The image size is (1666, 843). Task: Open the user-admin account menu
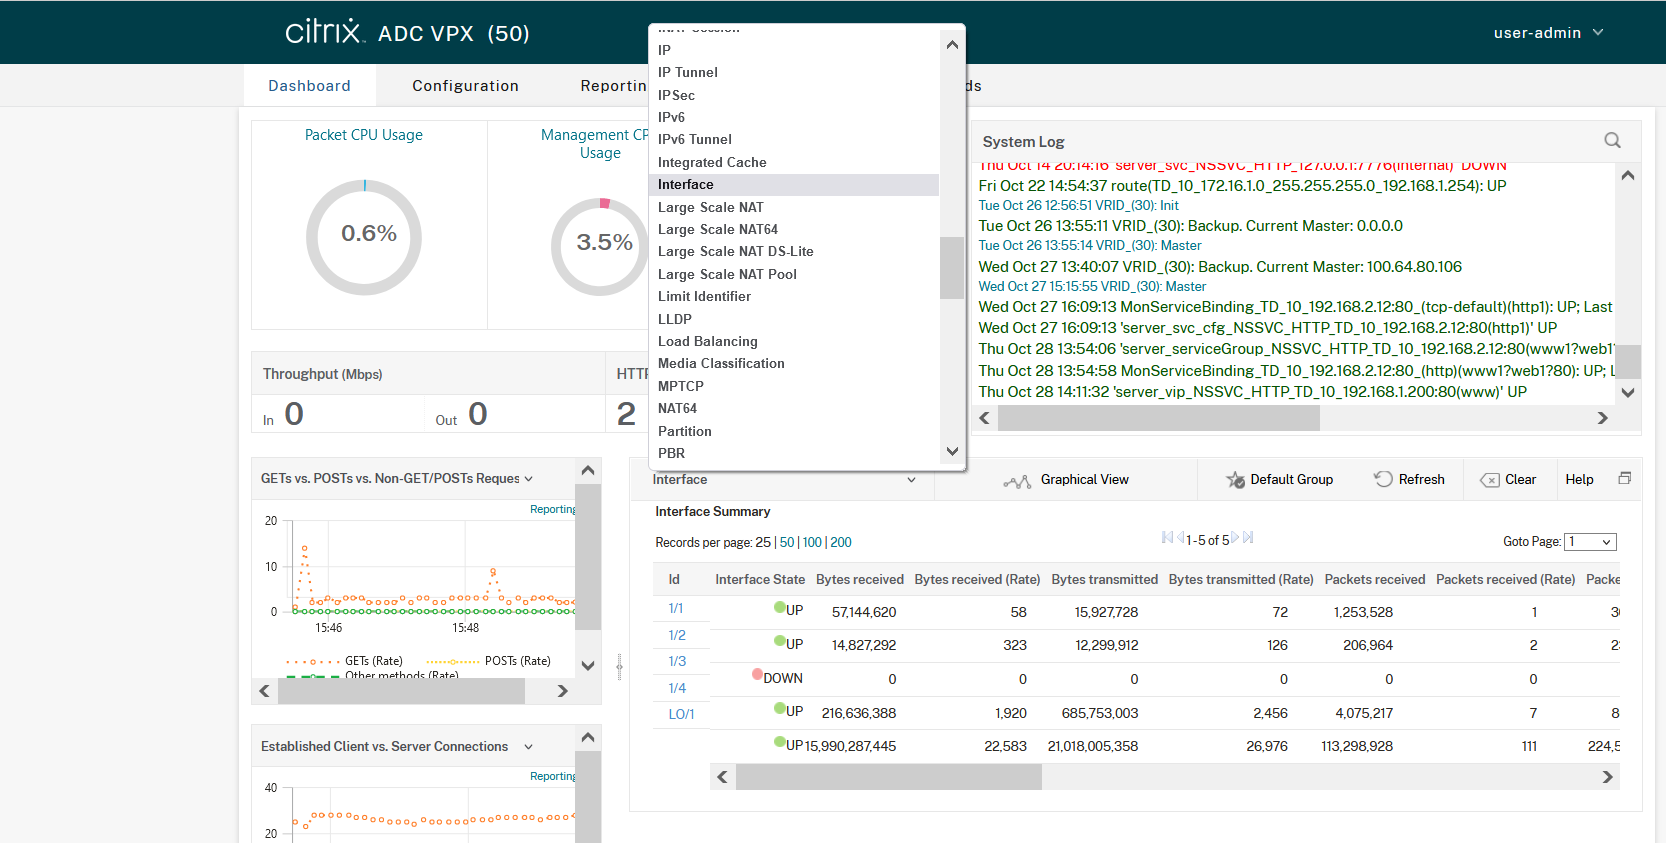(x=1548, y=33)
